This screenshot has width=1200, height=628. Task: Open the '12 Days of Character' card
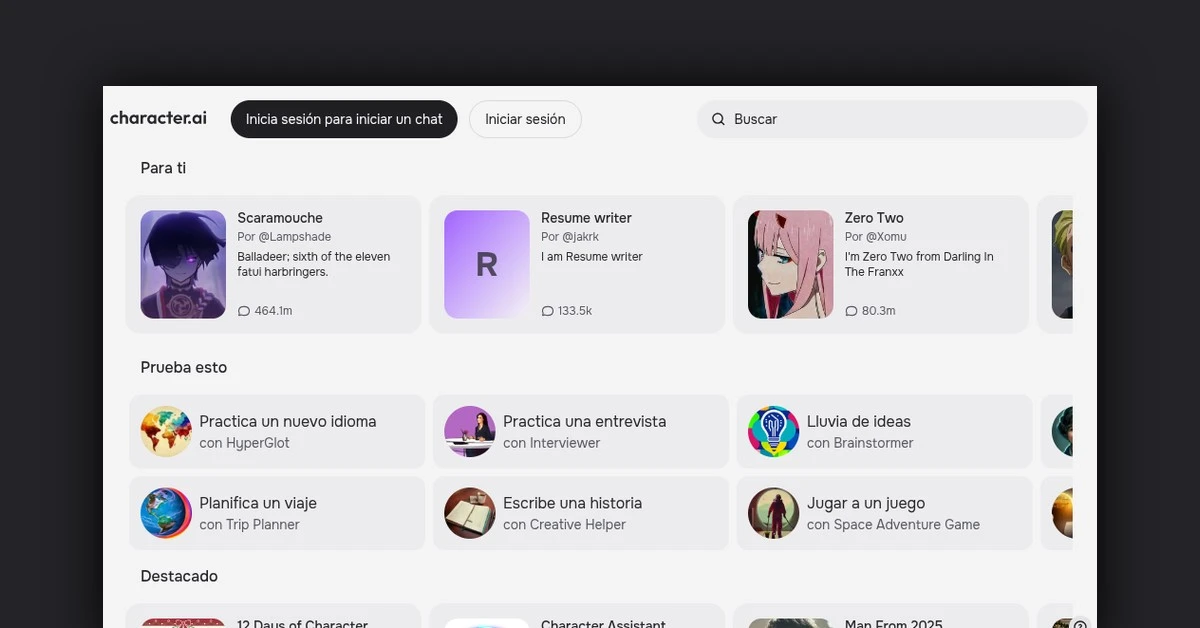tap(277, 618)
